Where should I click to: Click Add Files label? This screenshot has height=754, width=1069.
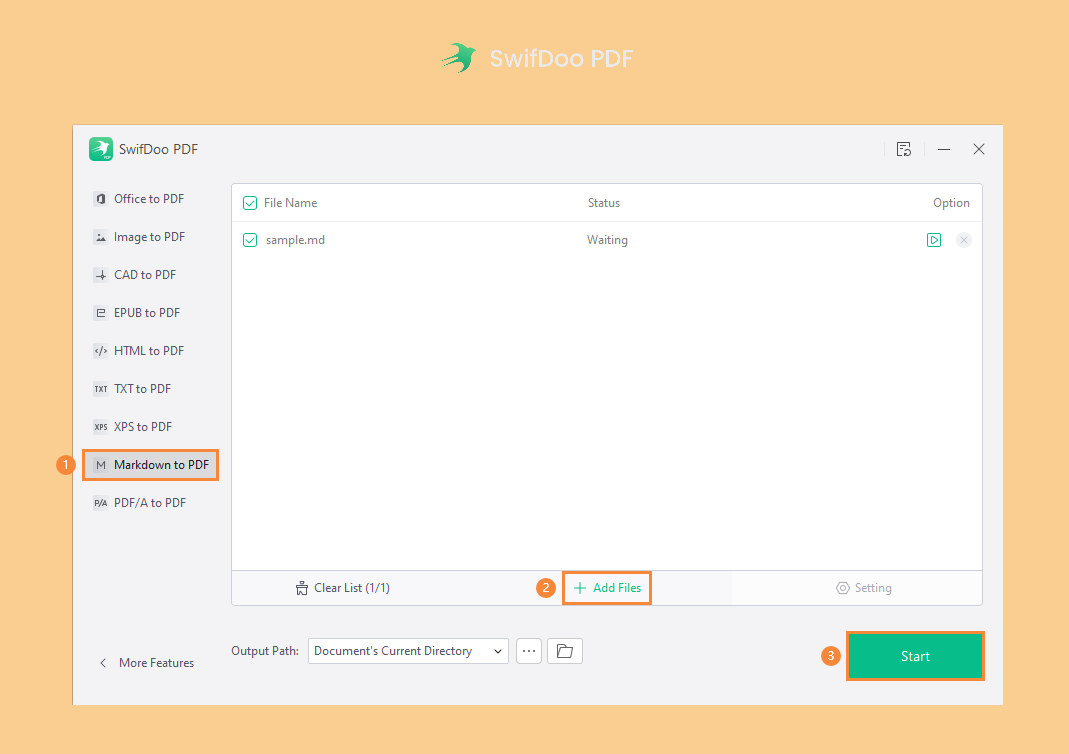[617, 588]
